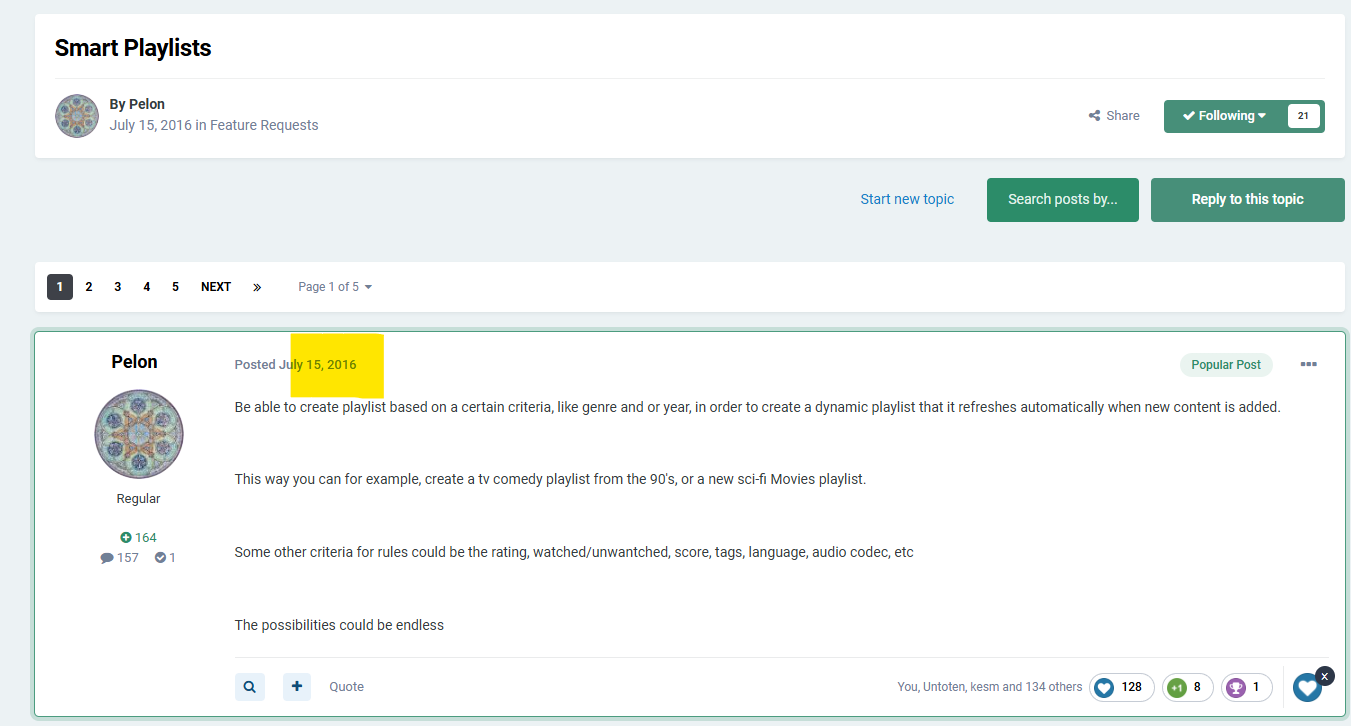
Task: Dismiss the reaction with the x icon
Action: coord(1324,676)
